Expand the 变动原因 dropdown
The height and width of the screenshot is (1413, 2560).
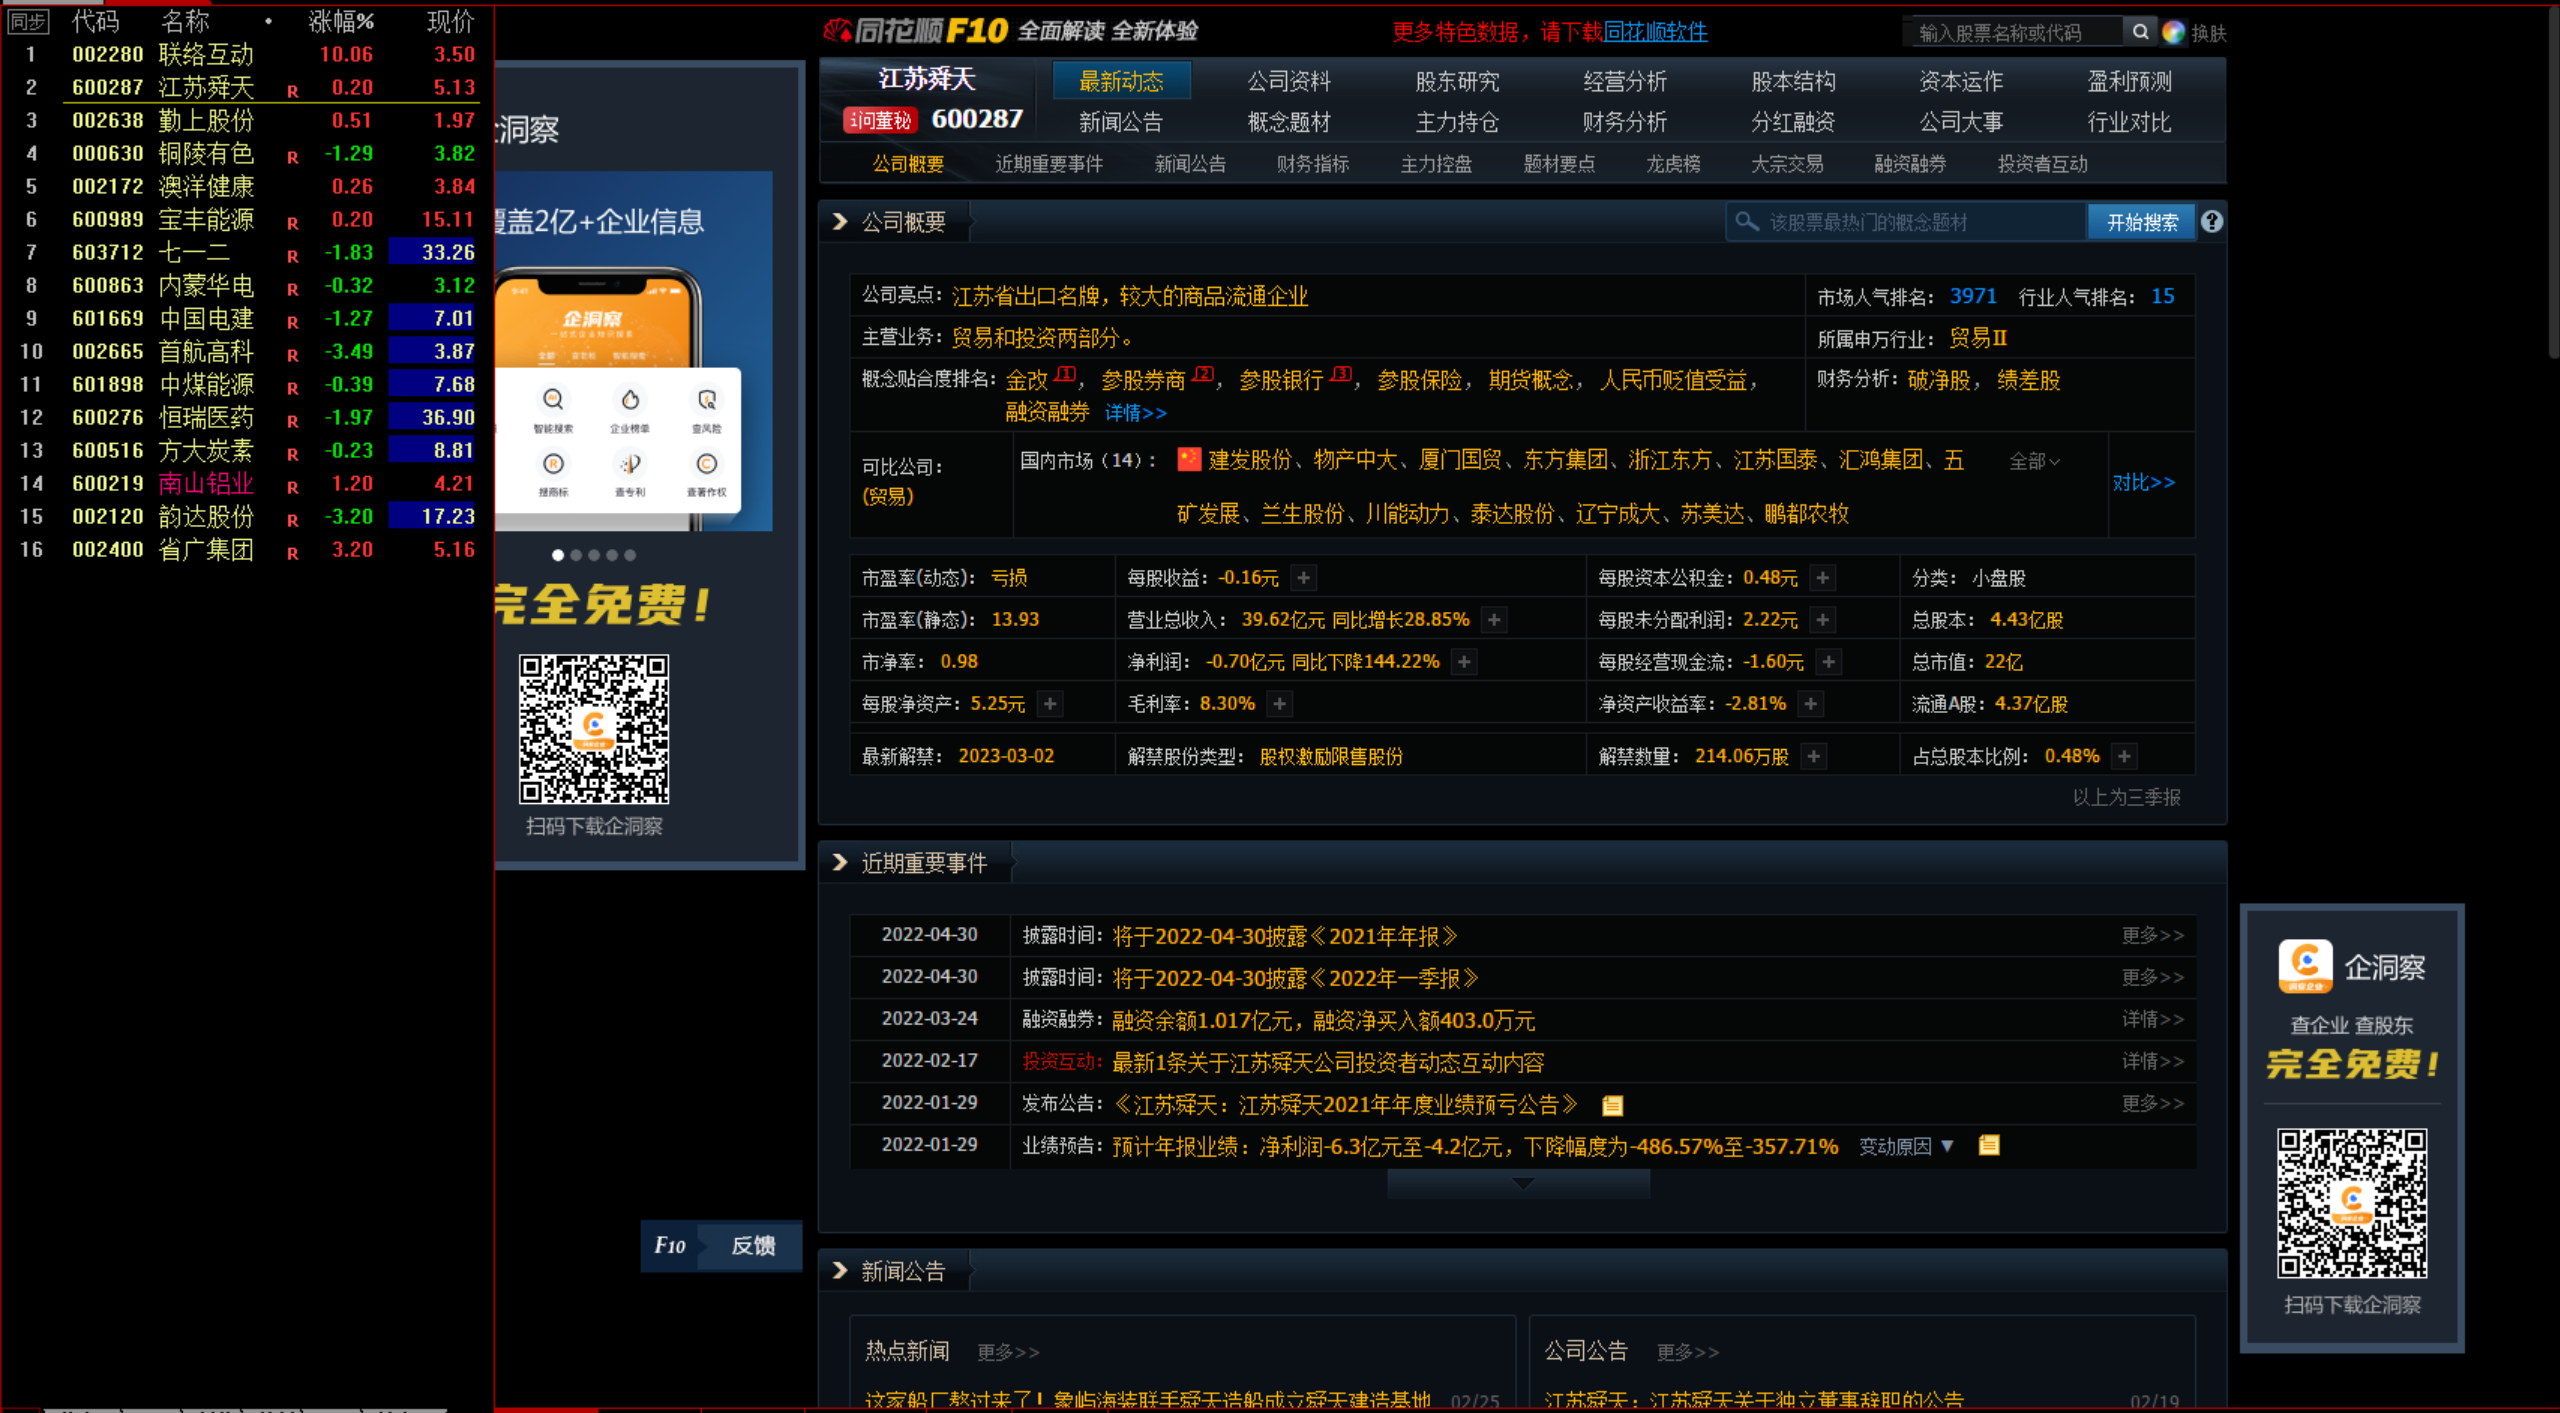(x=1946, y=1146)
